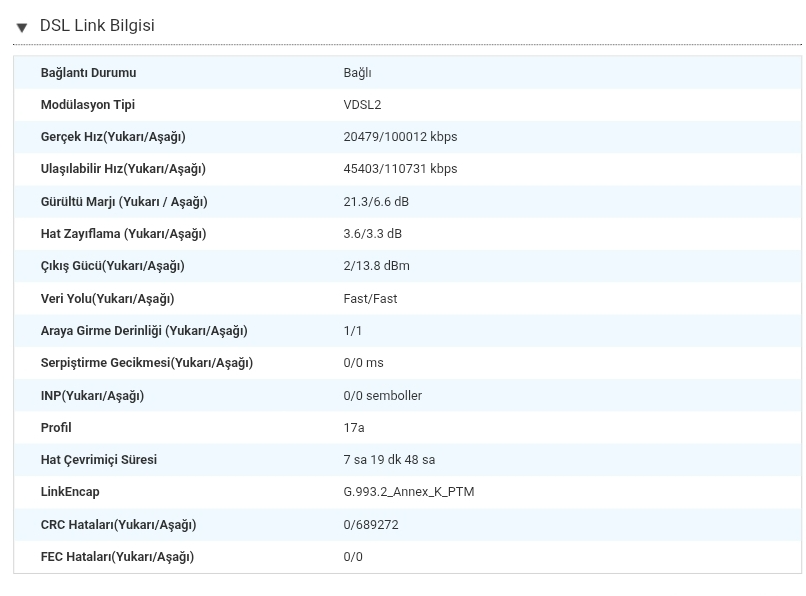Select the G.993.2_Annex_K_PTM value
806x596 pixels.
[409, 492]
